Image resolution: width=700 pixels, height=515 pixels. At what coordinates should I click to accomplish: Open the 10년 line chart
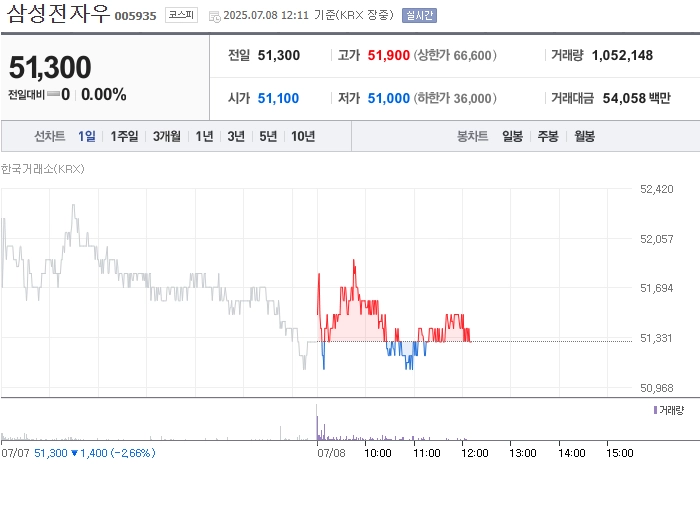(x=303, y=136)
